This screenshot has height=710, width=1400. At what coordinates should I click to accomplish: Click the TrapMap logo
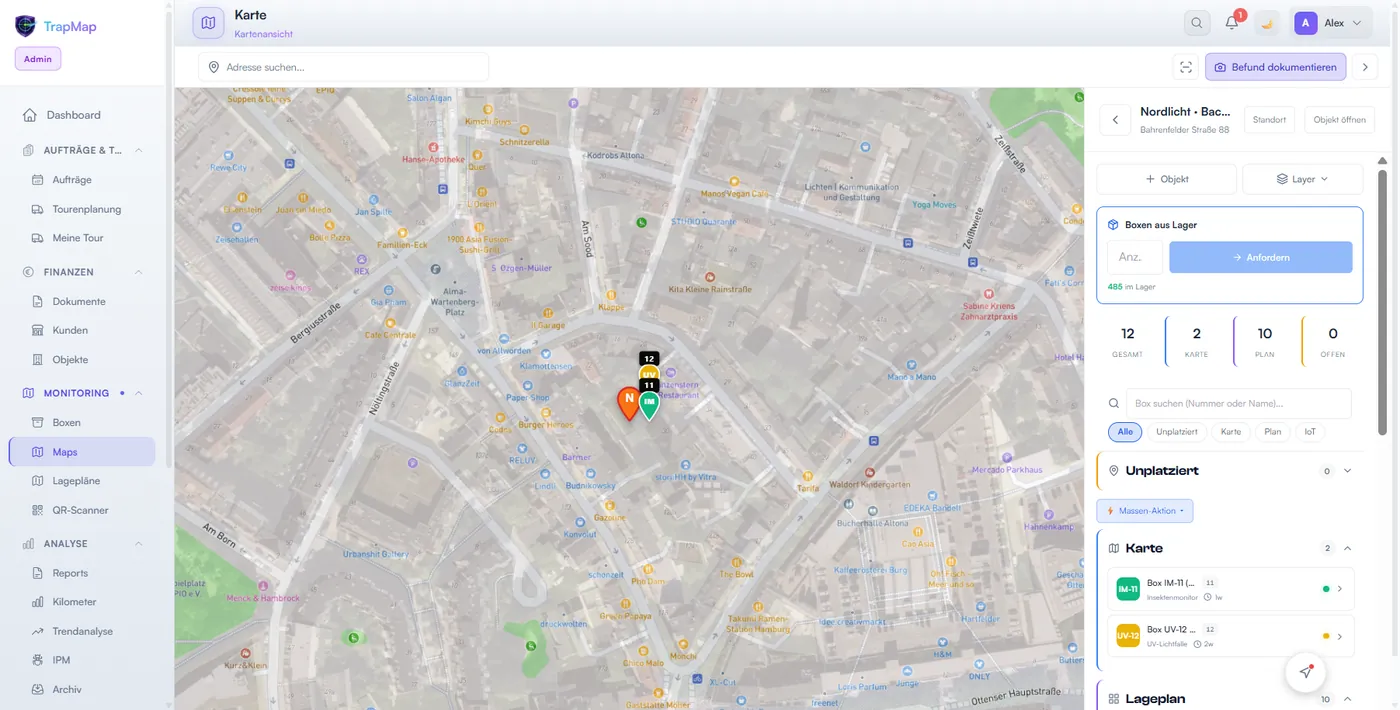pyautogui.click(x=56, y=26)
